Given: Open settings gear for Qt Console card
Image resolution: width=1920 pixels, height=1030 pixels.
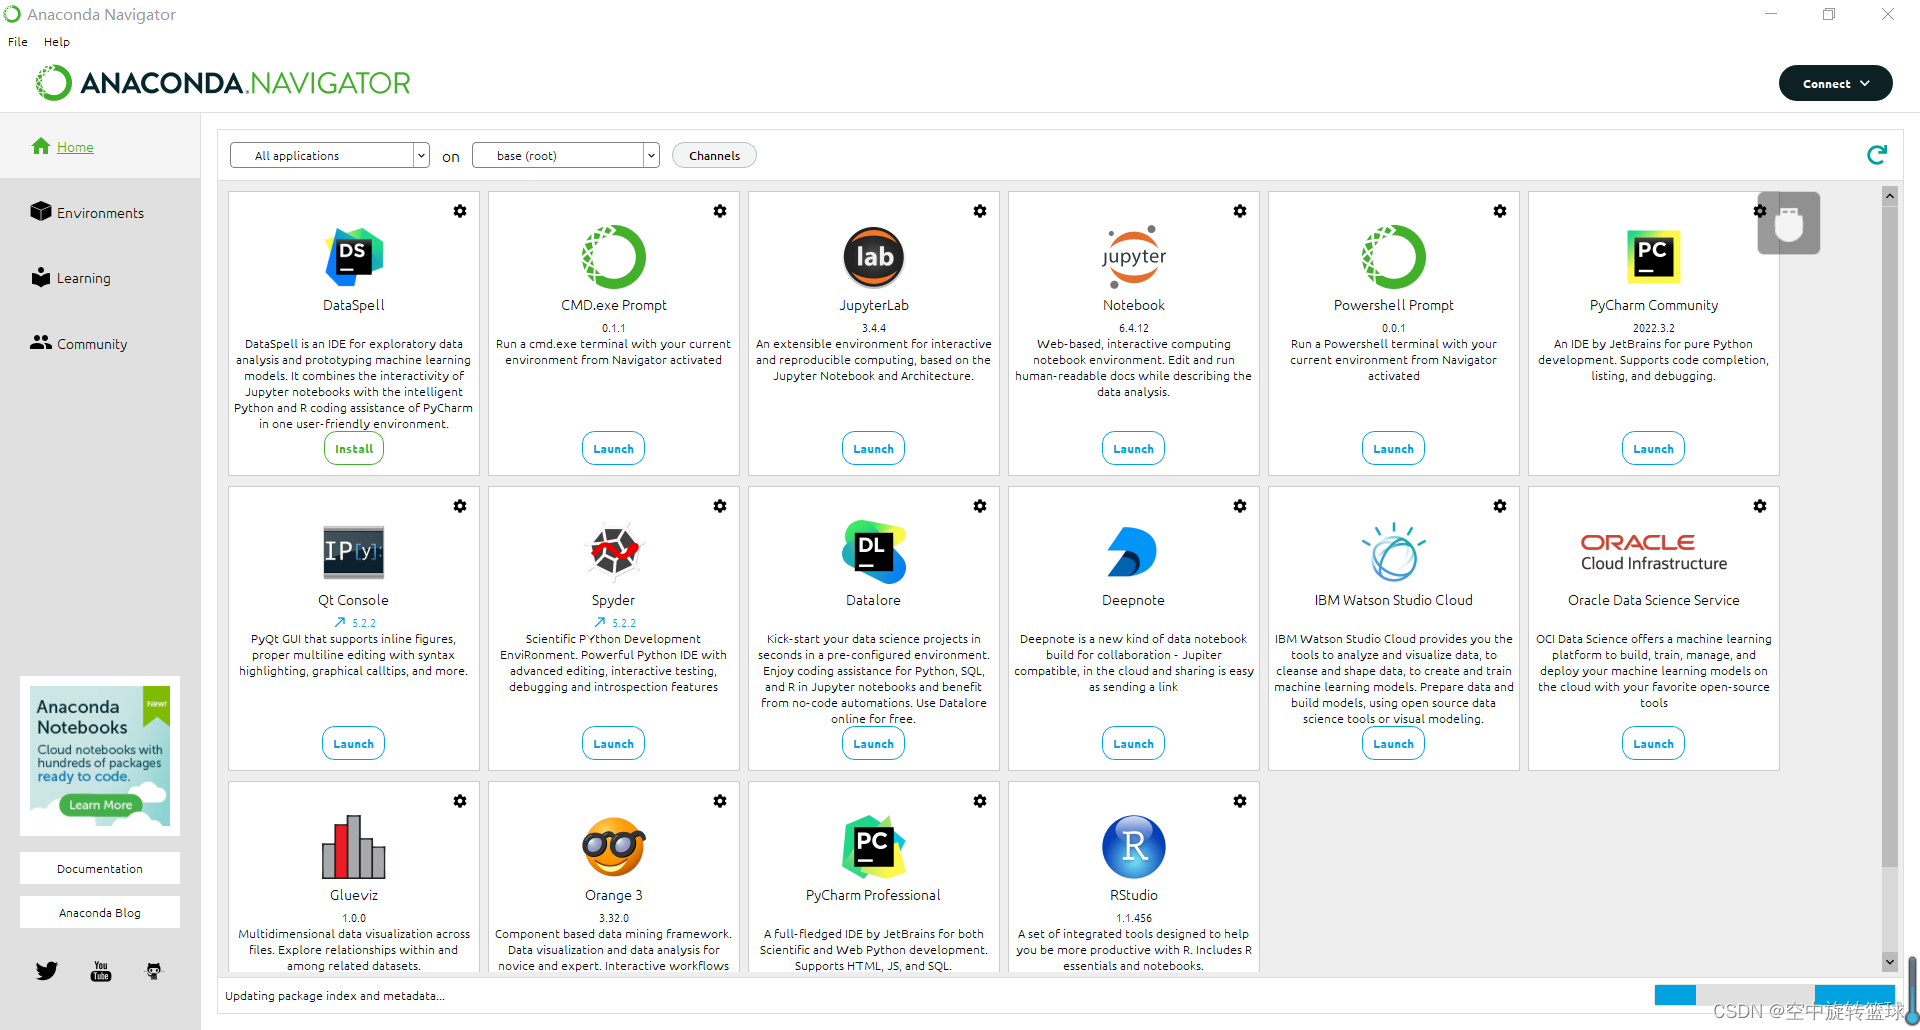Looking at the screenshot, I should tap(460, 506).
